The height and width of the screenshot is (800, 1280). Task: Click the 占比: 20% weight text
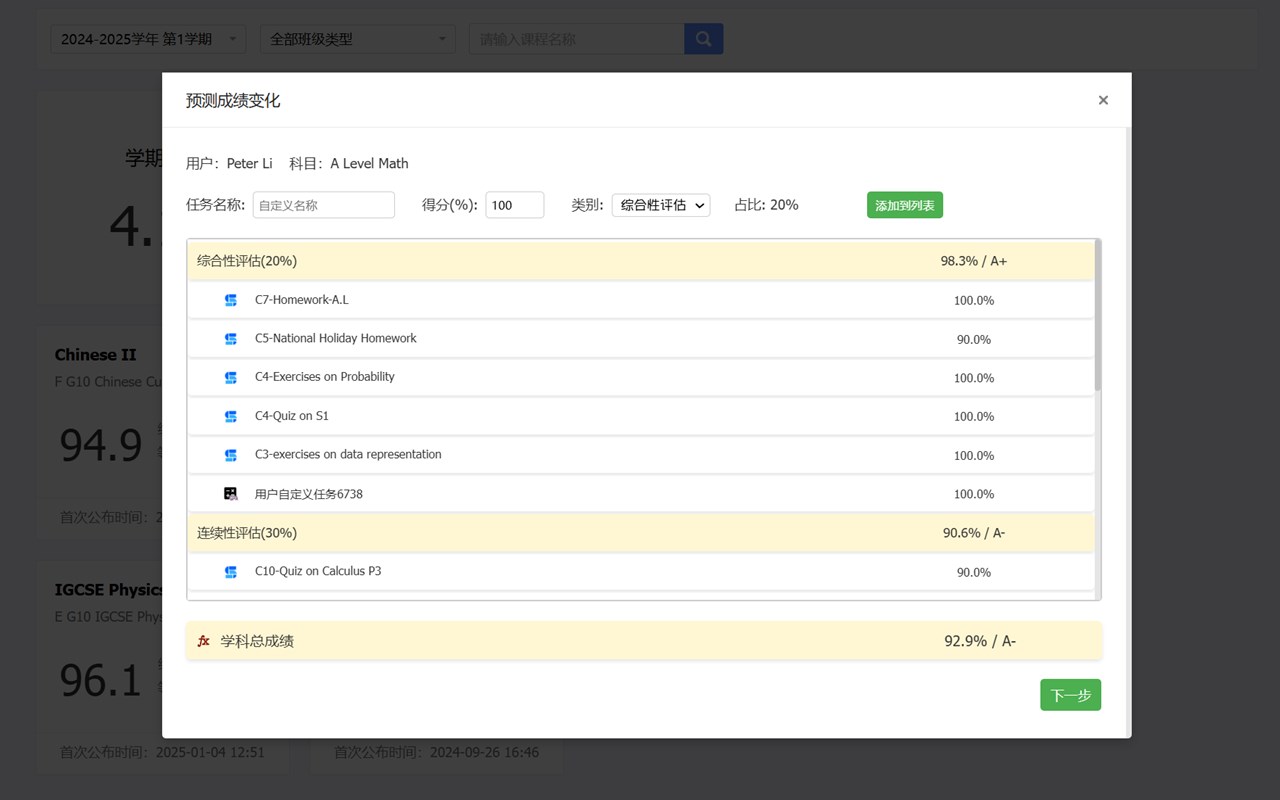(x=766, y=205)
